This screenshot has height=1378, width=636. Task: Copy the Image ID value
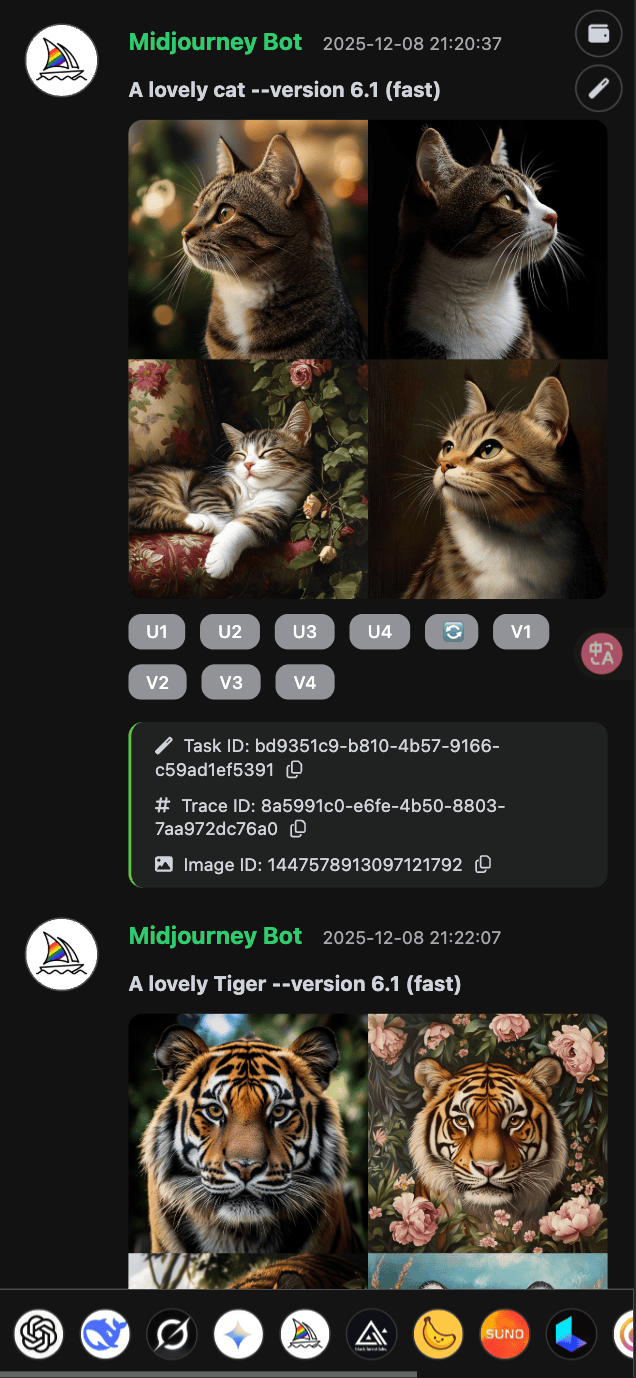tap(483, 864)
